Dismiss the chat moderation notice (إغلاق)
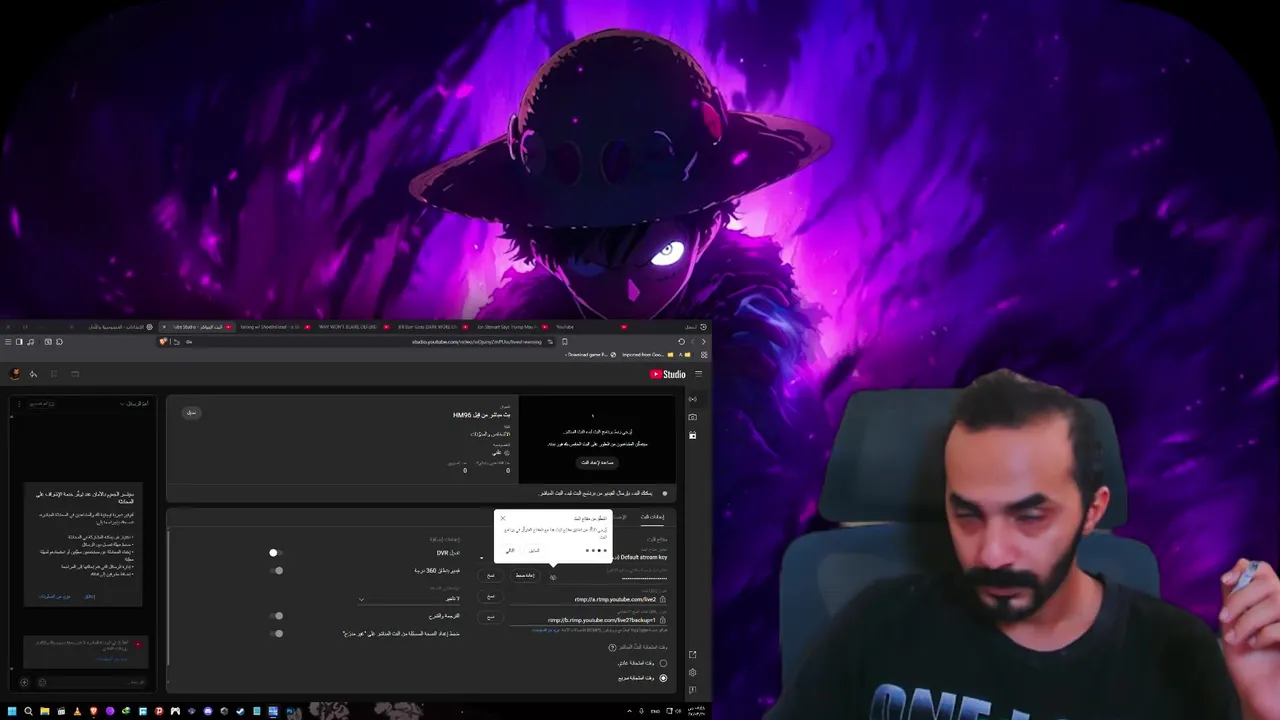The height and width of the screenshot is (720, 1280). pyautogui.click(x=89, y=596)
